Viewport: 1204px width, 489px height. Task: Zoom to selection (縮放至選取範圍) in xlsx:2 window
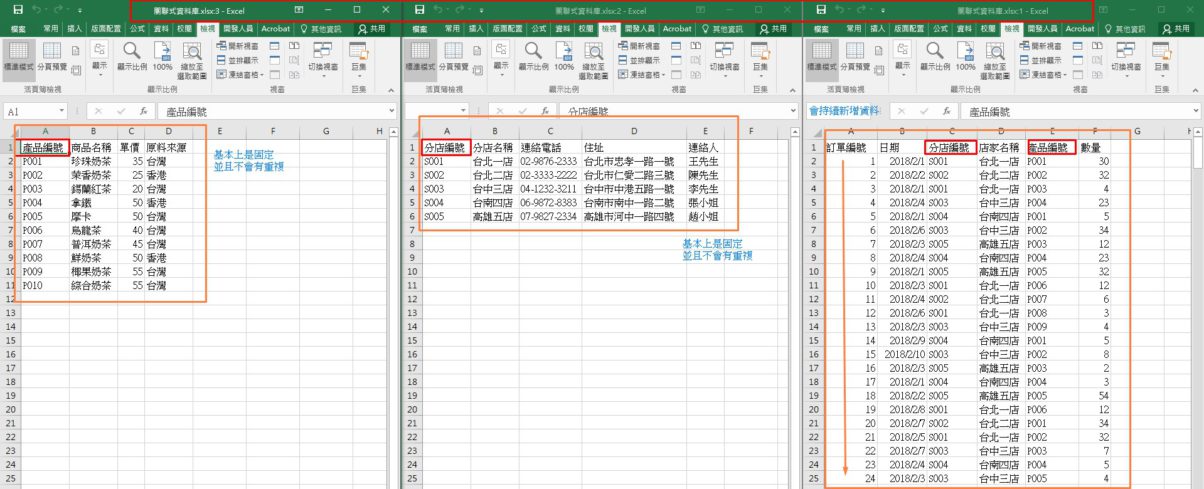tap(596, 60)
